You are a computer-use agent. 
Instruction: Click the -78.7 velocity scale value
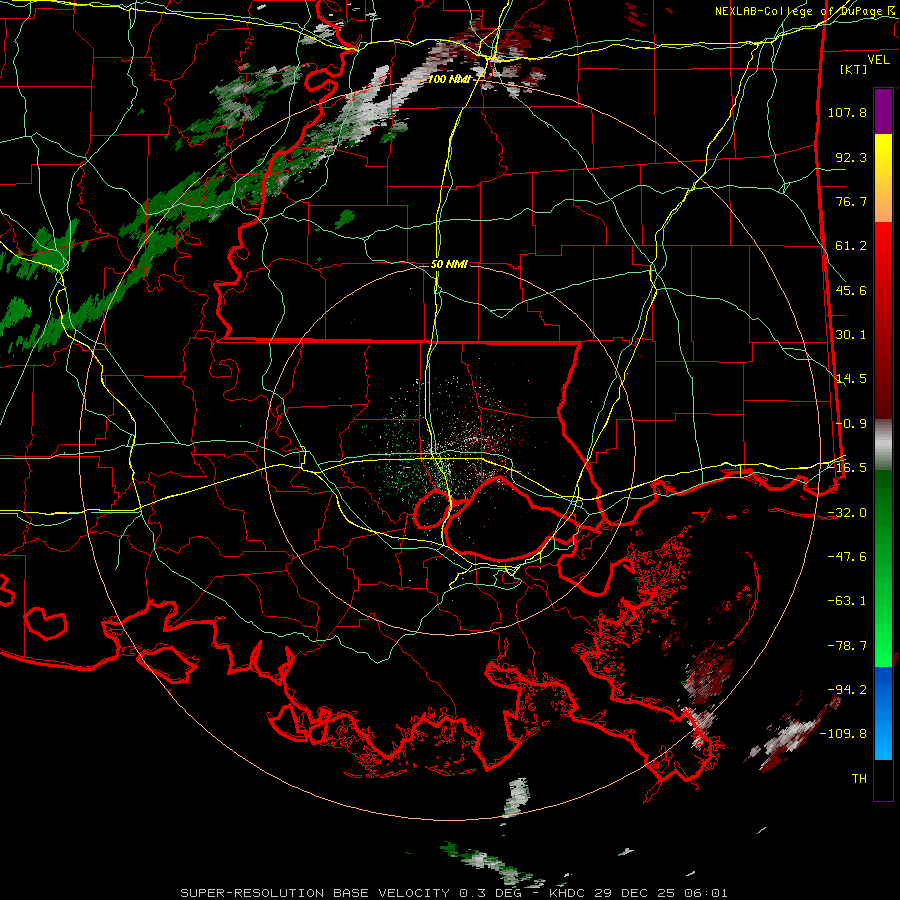tap(847, 646)
